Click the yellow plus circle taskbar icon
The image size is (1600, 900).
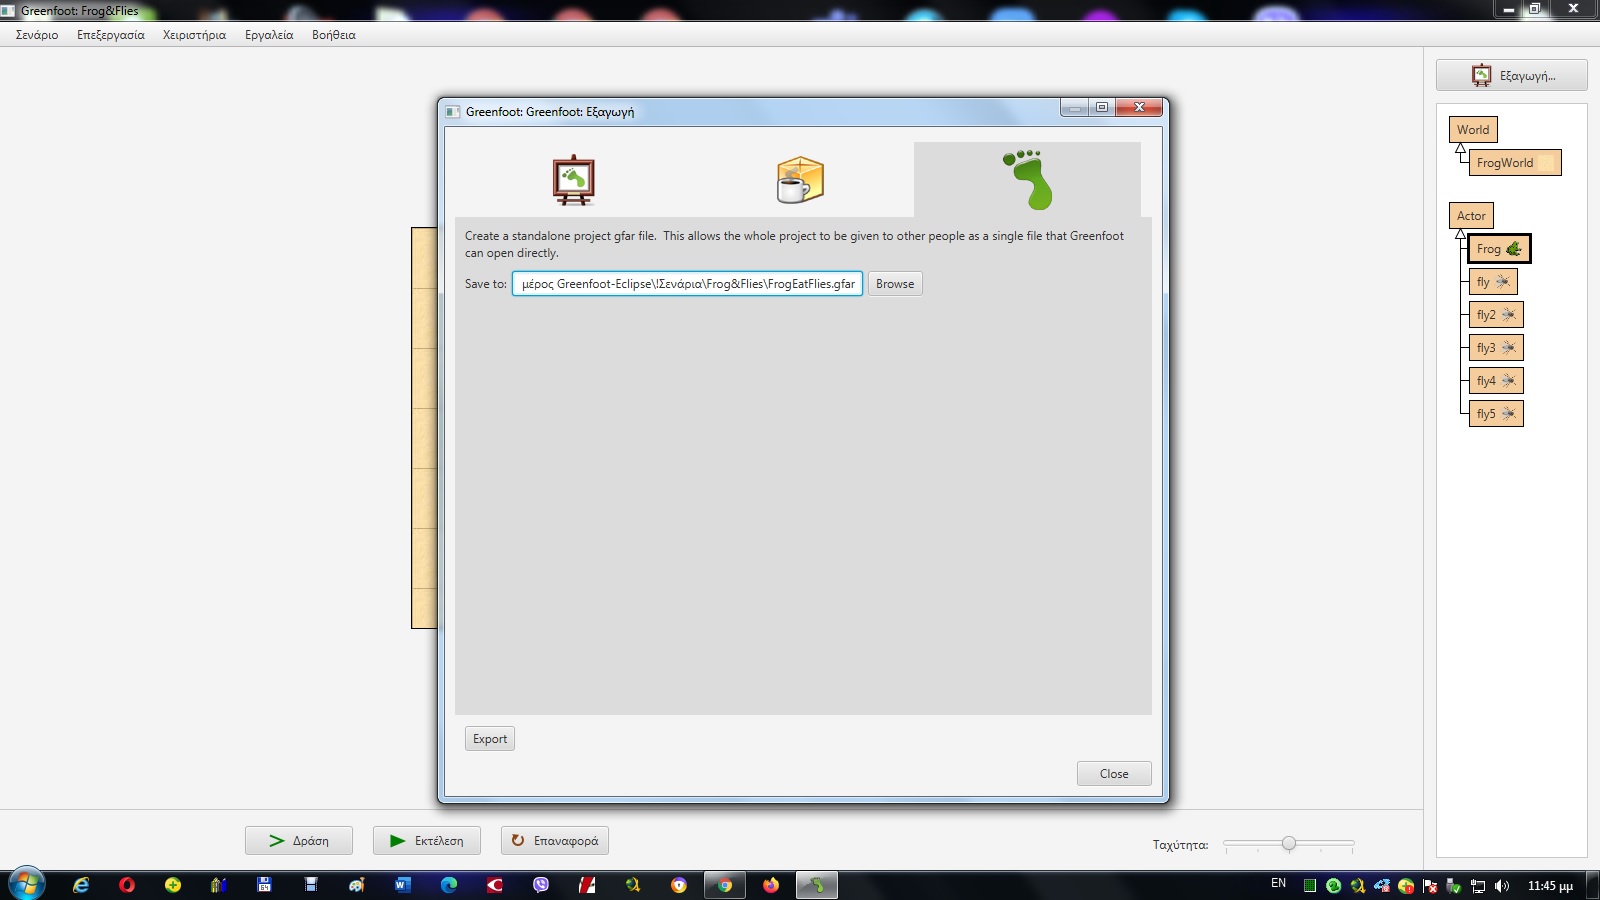[x=173, y=885]
